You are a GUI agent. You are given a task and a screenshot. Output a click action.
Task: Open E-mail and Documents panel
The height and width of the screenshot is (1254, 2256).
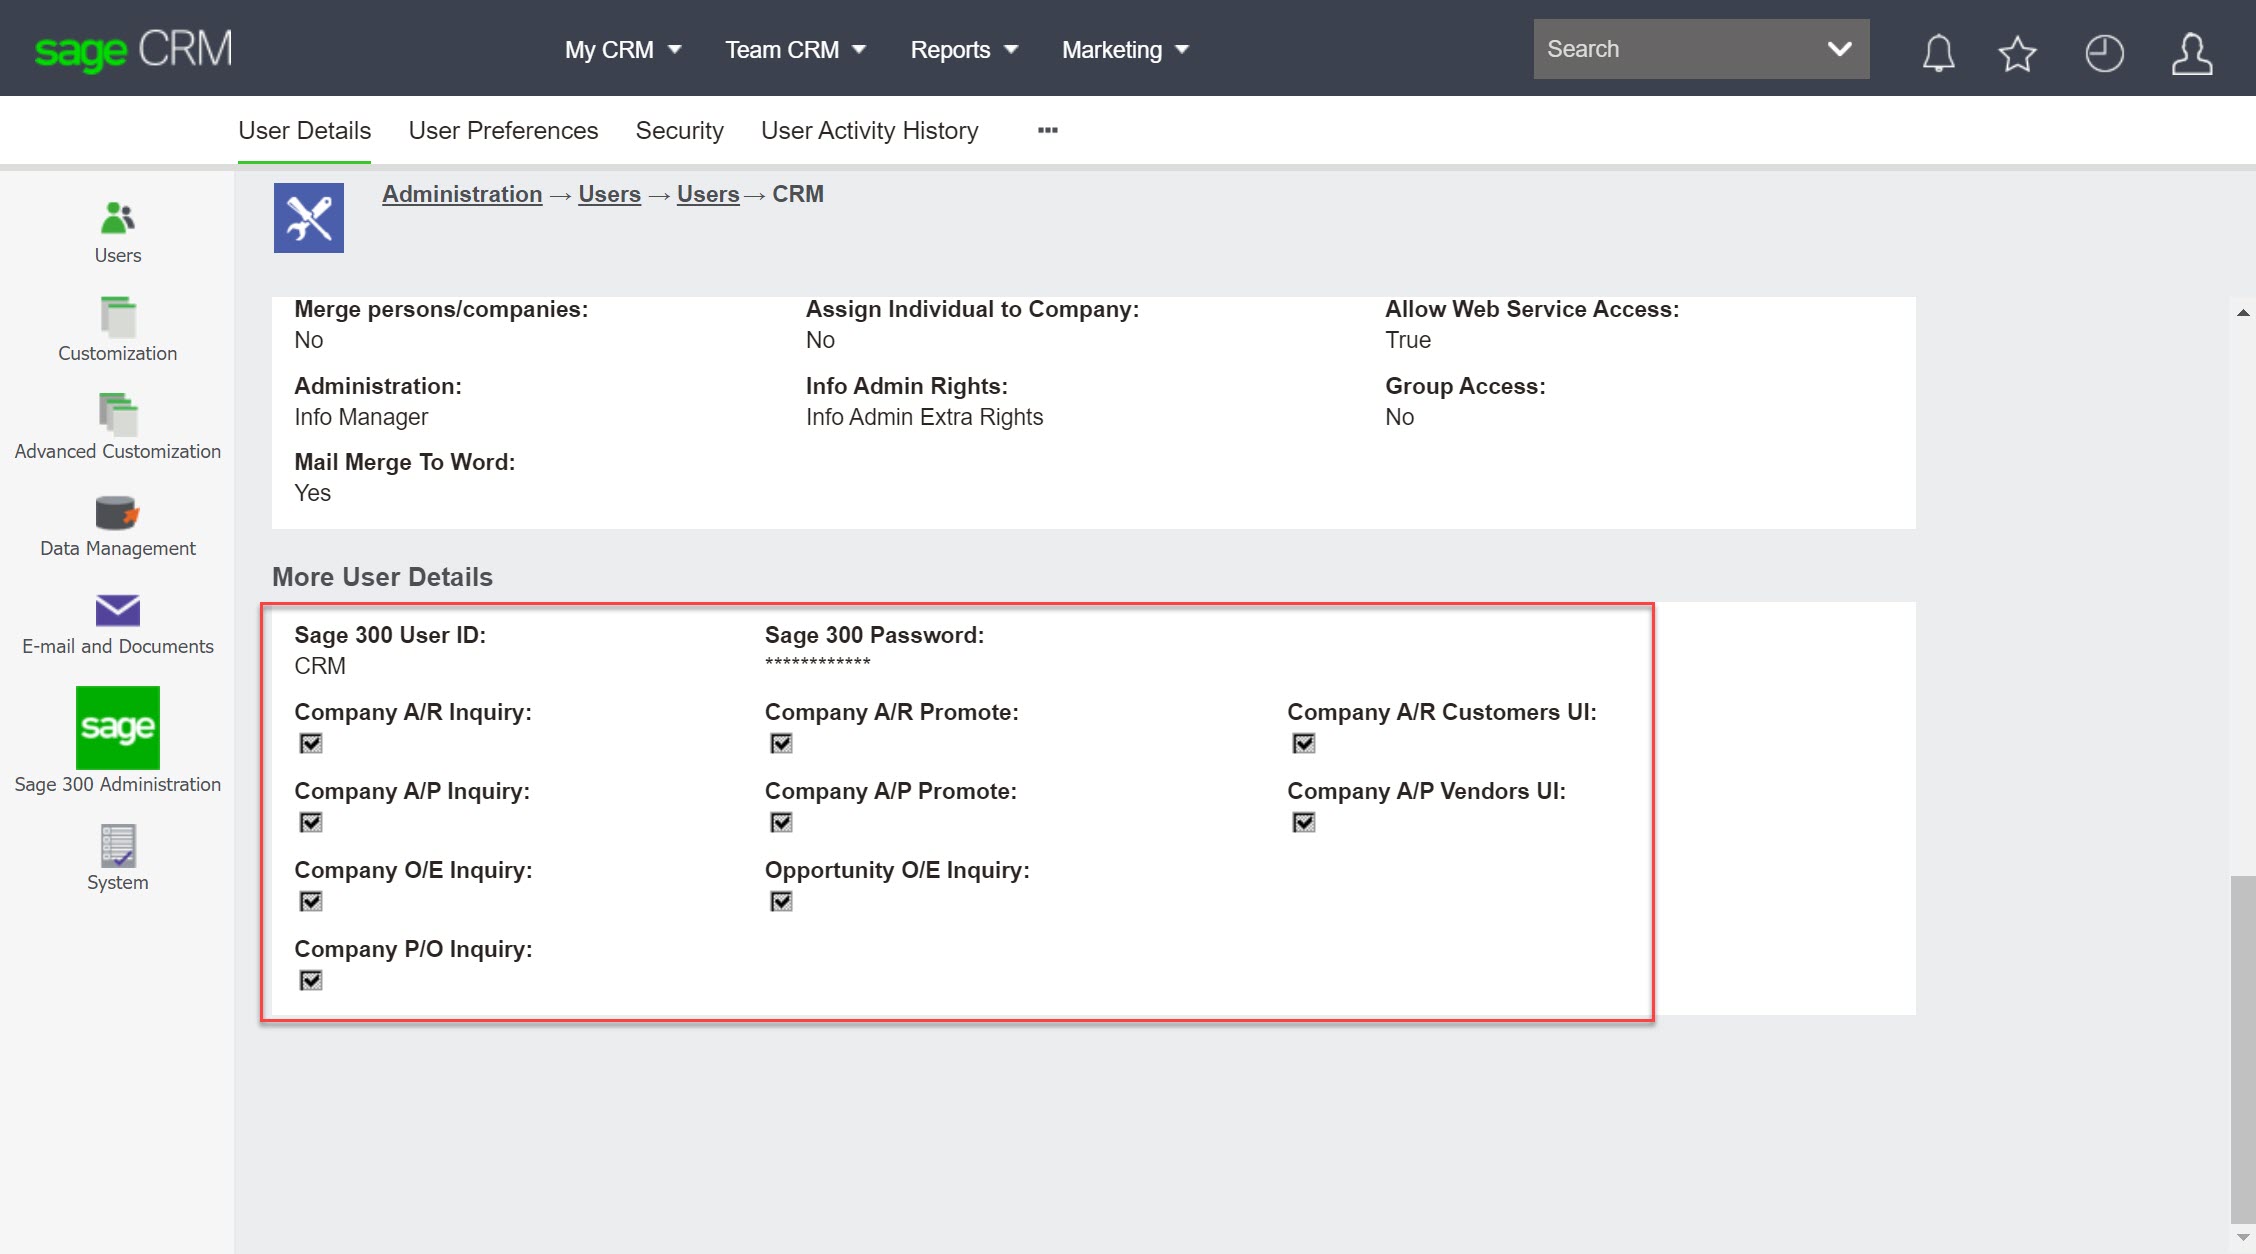coord(117,621)
